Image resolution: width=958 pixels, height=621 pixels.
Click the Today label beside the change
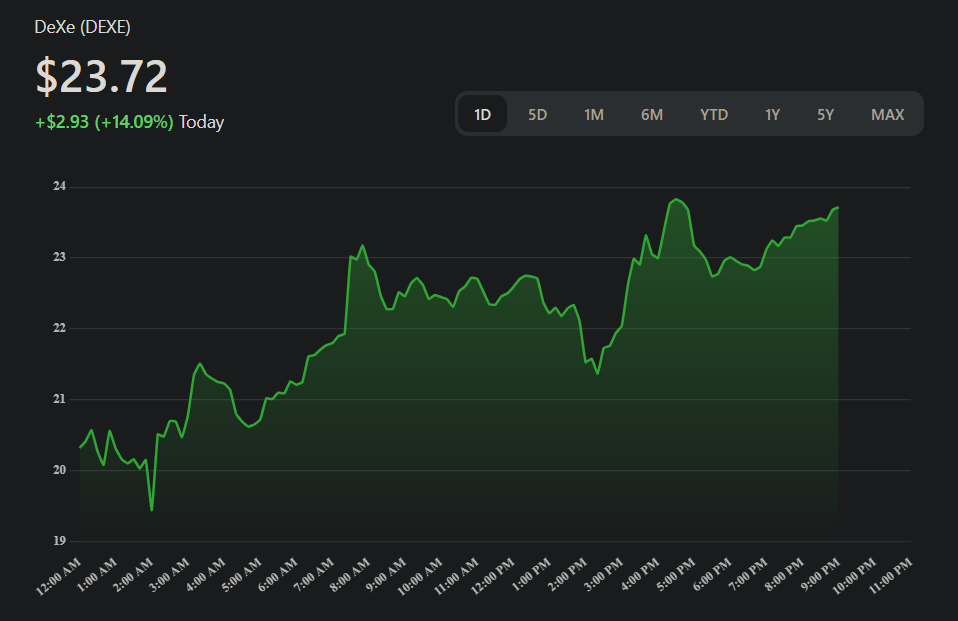click(201, 122)
